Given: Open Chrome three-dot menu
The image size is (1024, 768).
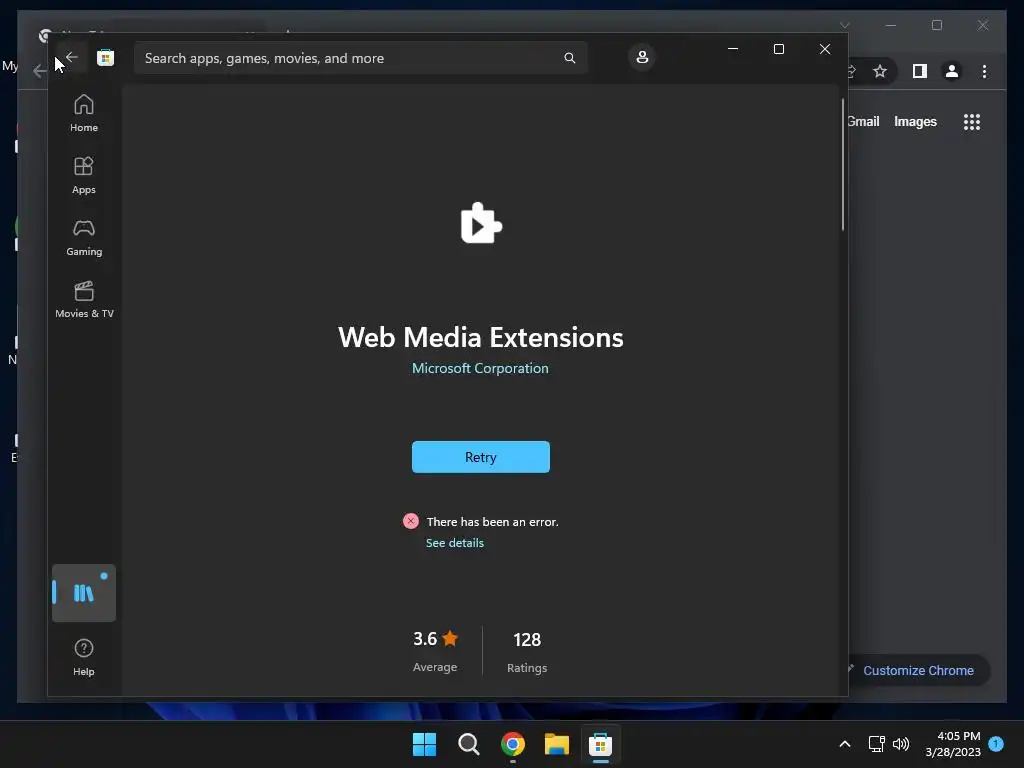Looking at the screenshot, I should click(984, 71).
